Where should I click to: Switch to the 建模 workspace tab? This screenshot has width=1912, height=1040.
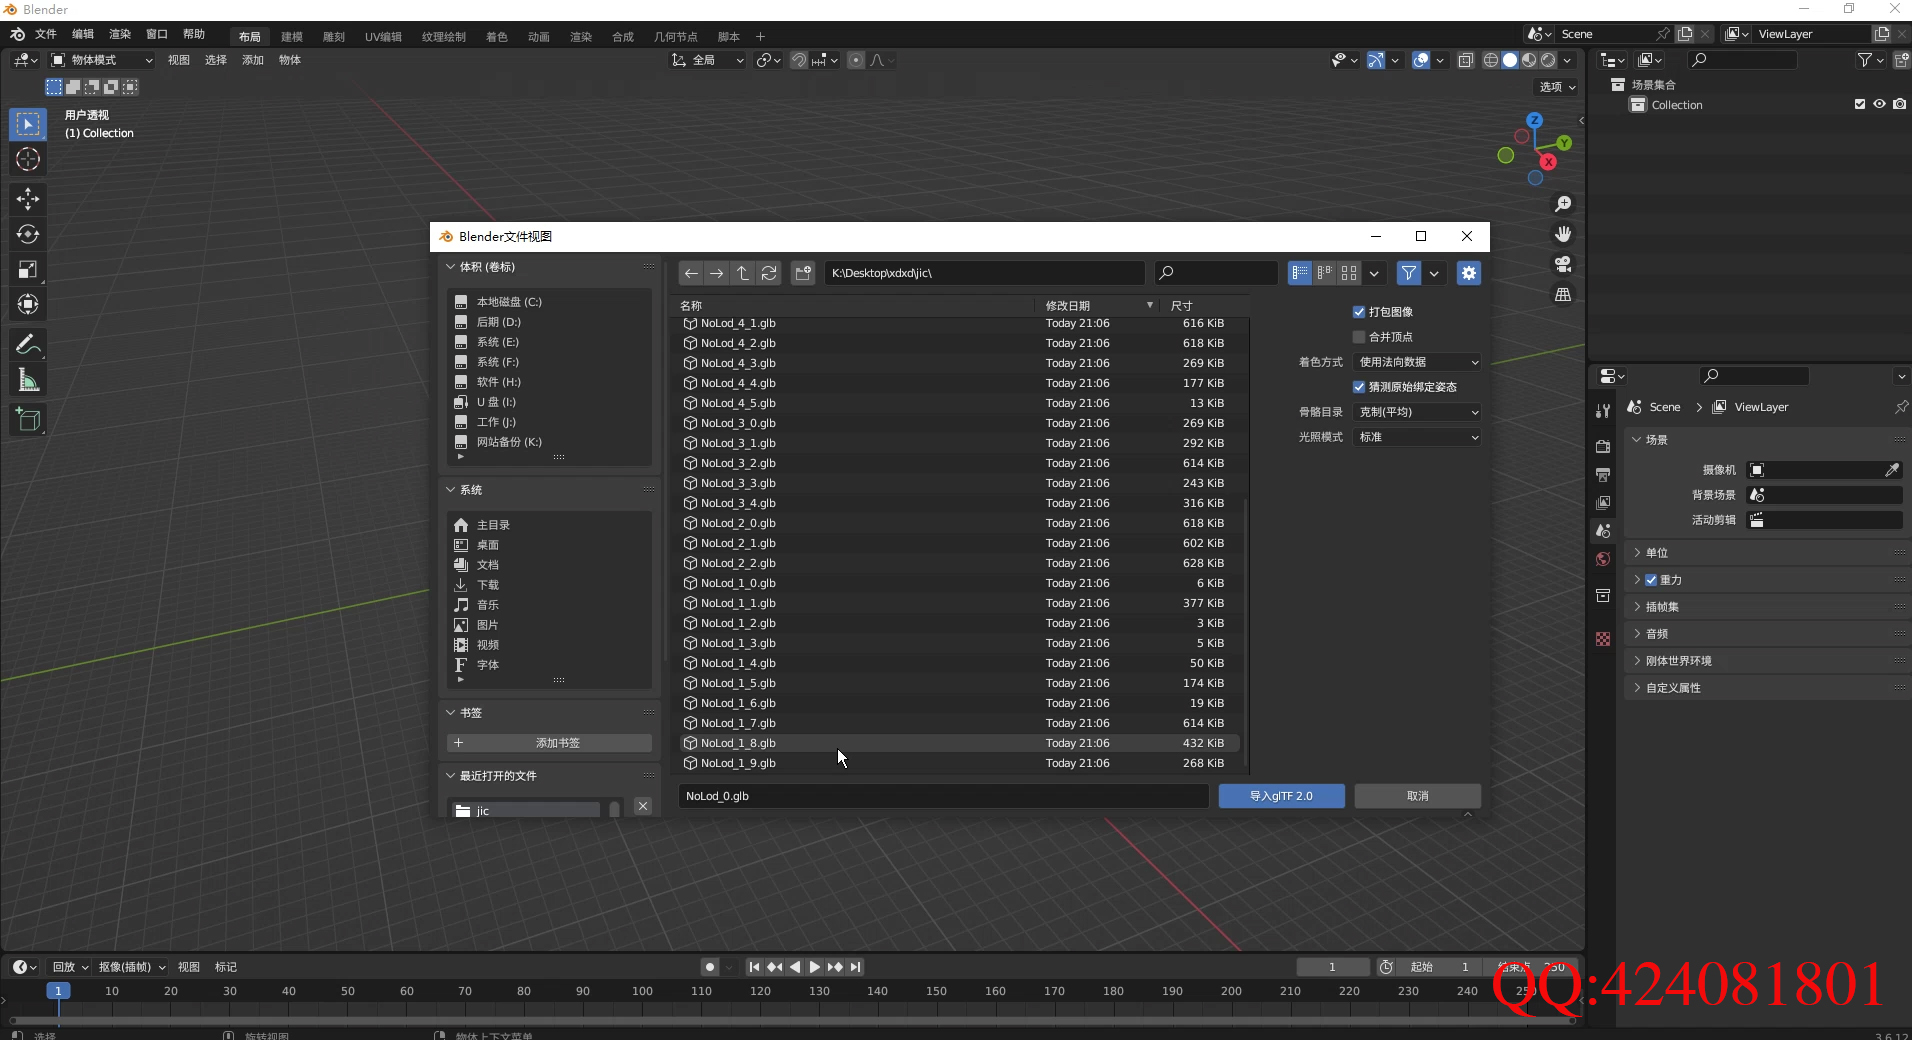(x=292, y=37)
